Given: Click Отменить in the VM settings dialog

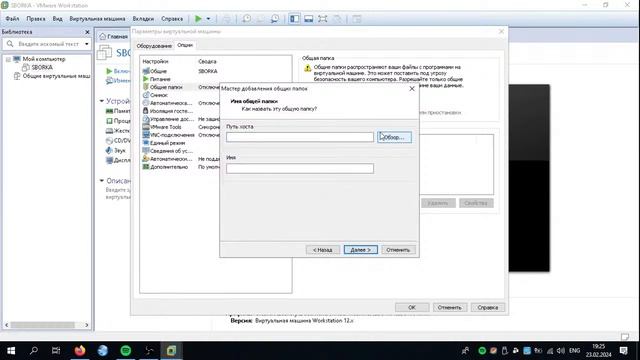Looking at the screenshot, I should click(449, 307).
